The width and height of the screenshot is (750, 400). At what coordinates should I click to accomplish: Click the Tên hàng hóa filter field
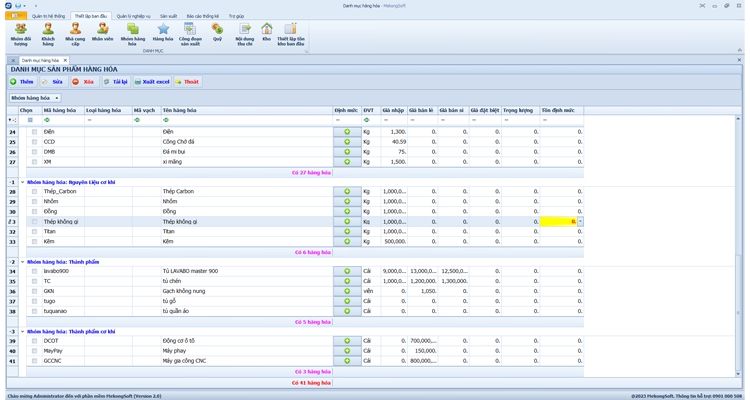tap(245, 120)
